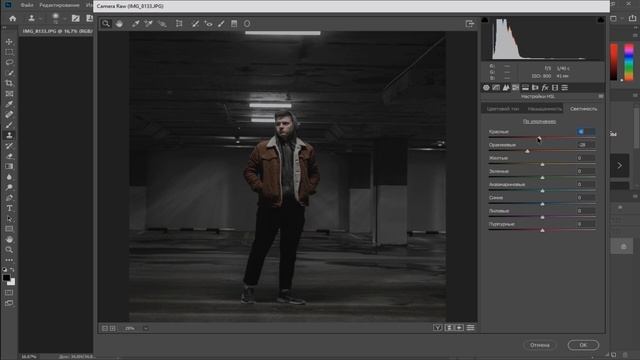
Task: Swap before and after settings button
Action: click(x=449, y=328)
